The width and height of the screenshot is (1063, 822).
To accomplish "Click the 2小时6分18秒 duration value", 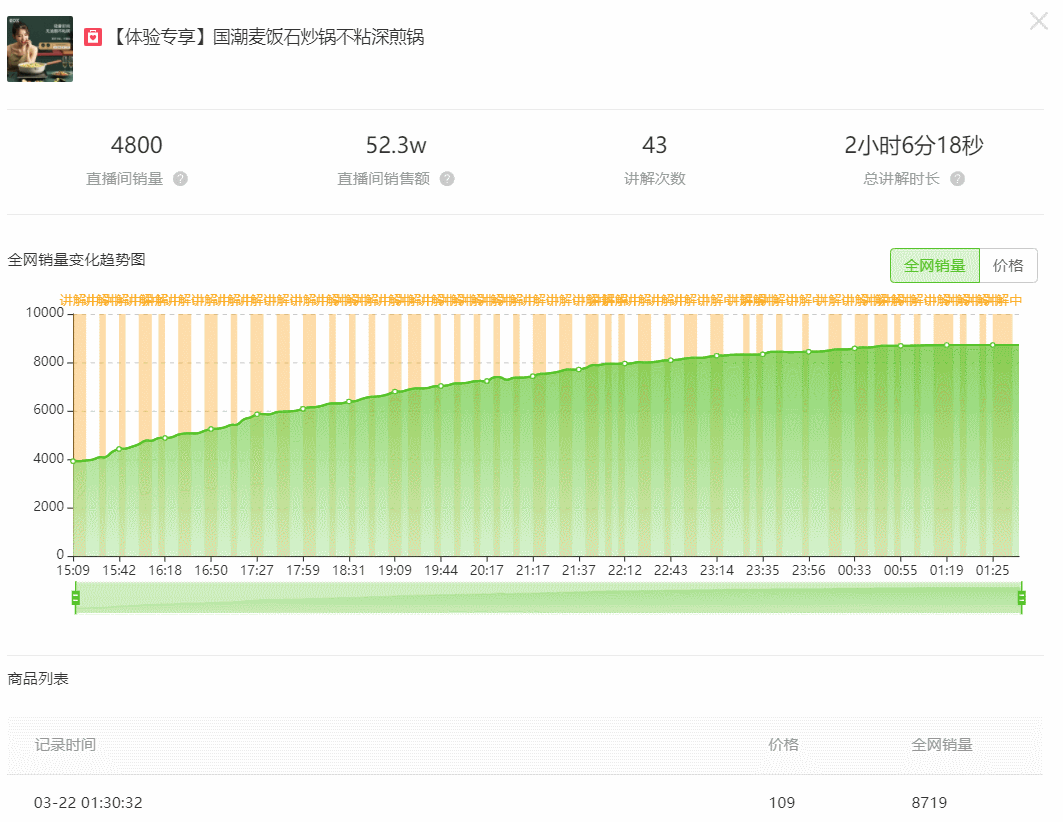I will pyautogui.click(x=913, y=145).
